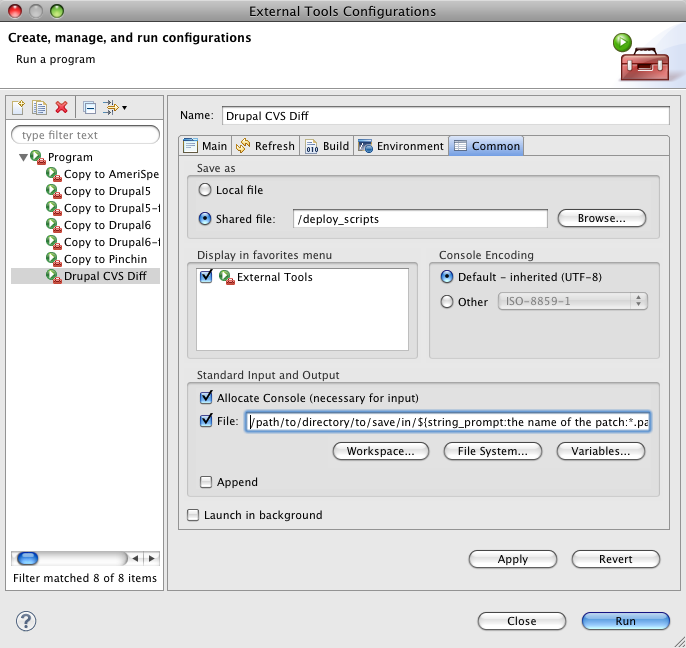Click the horizontal scrollbar under configuration tree

click(80, 558)
